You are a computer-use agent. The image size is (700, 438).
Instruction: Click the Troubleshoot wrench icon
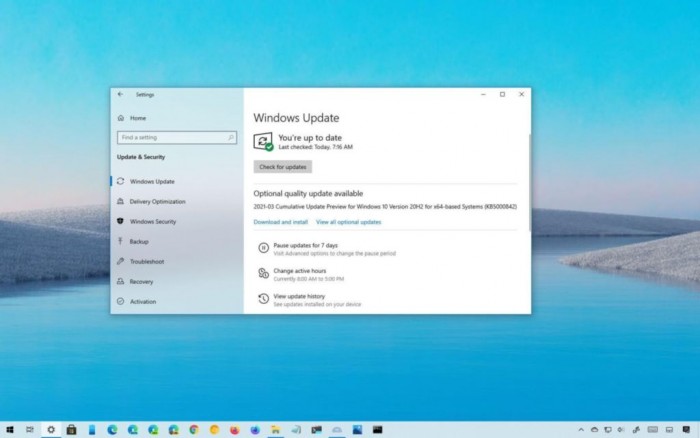tap(121, 261)
